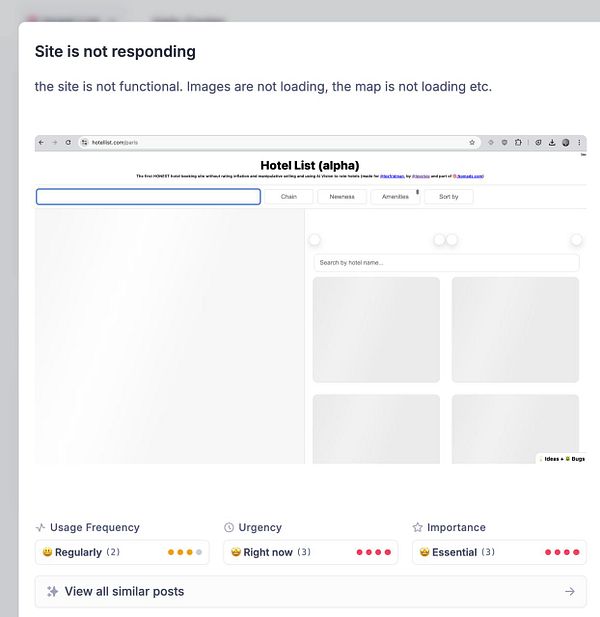Click the emoji next to Right now
The width and height of the screenshot is (600, 617).
(236, 552)
